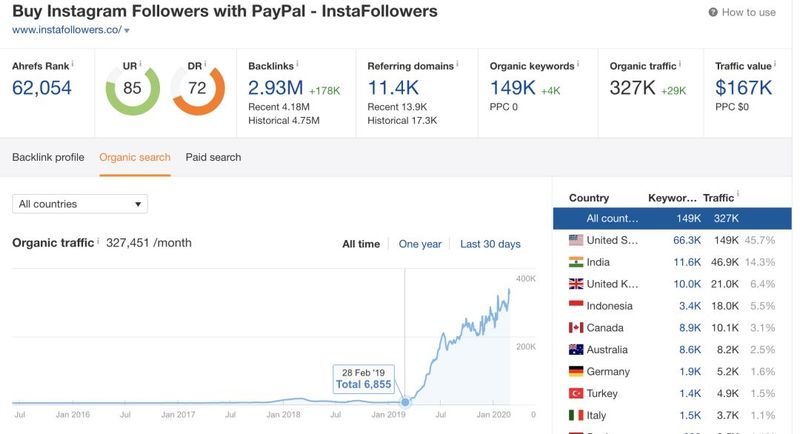Expand the www.instafollowers.co URL dropdown arrow

click(127, 31)
